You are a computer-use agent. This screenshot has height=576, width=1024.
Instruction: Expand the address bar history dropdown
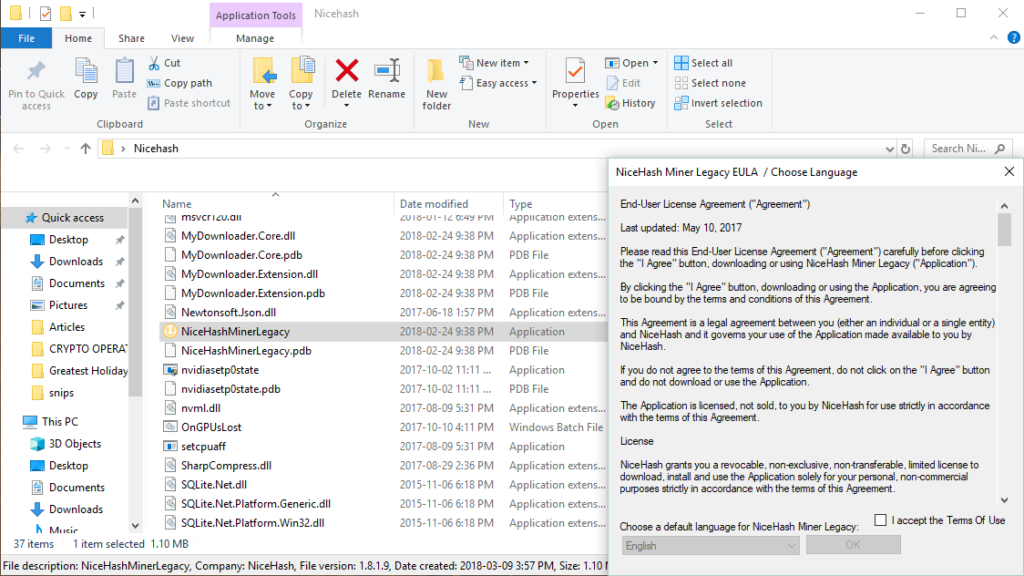(889, 149)
